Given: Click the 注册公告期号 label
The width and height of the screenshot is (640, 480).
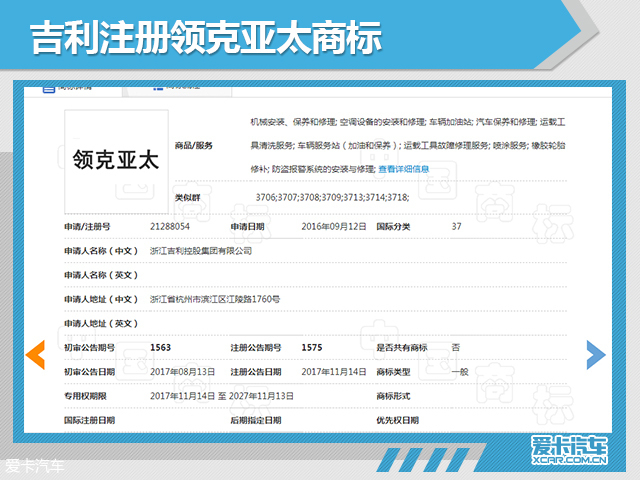Looking at the screenshot, I should (256, 348).
